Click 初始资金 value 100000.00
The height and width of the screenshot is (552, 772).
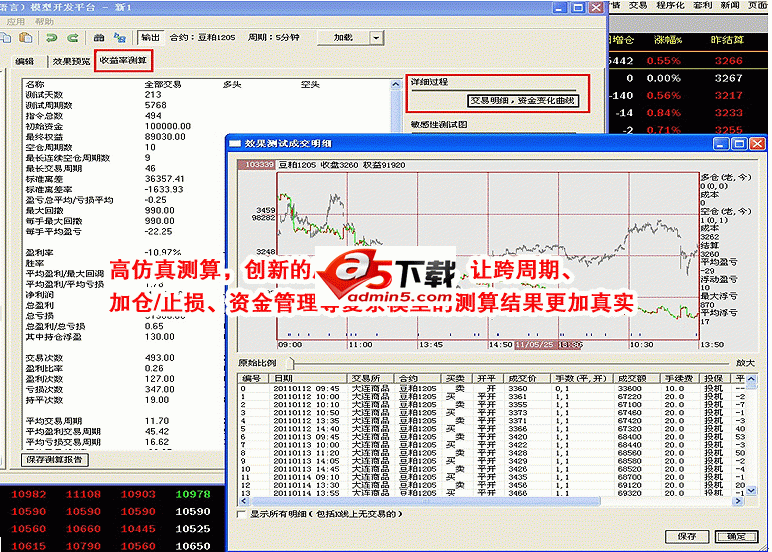tap(167, 126)
